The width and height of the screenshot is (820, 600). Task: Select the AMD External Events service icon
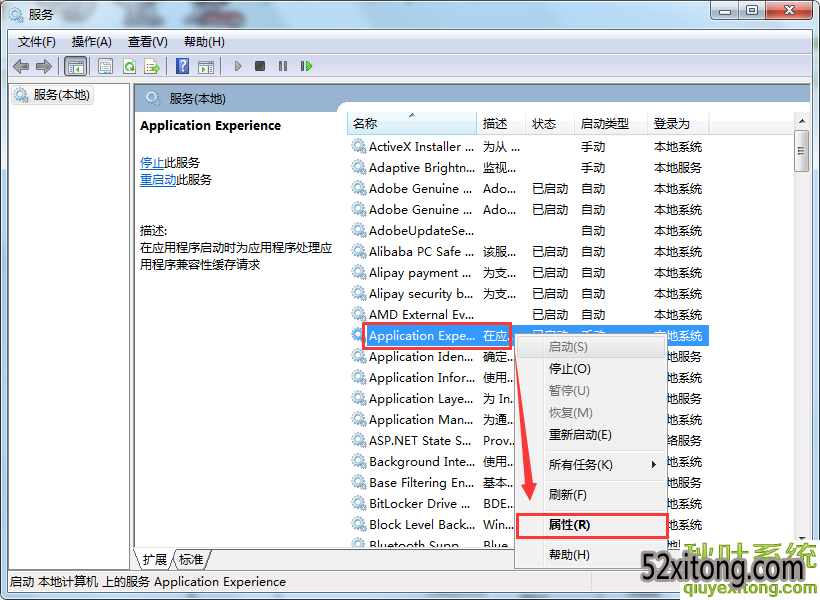tap(359, 314)
